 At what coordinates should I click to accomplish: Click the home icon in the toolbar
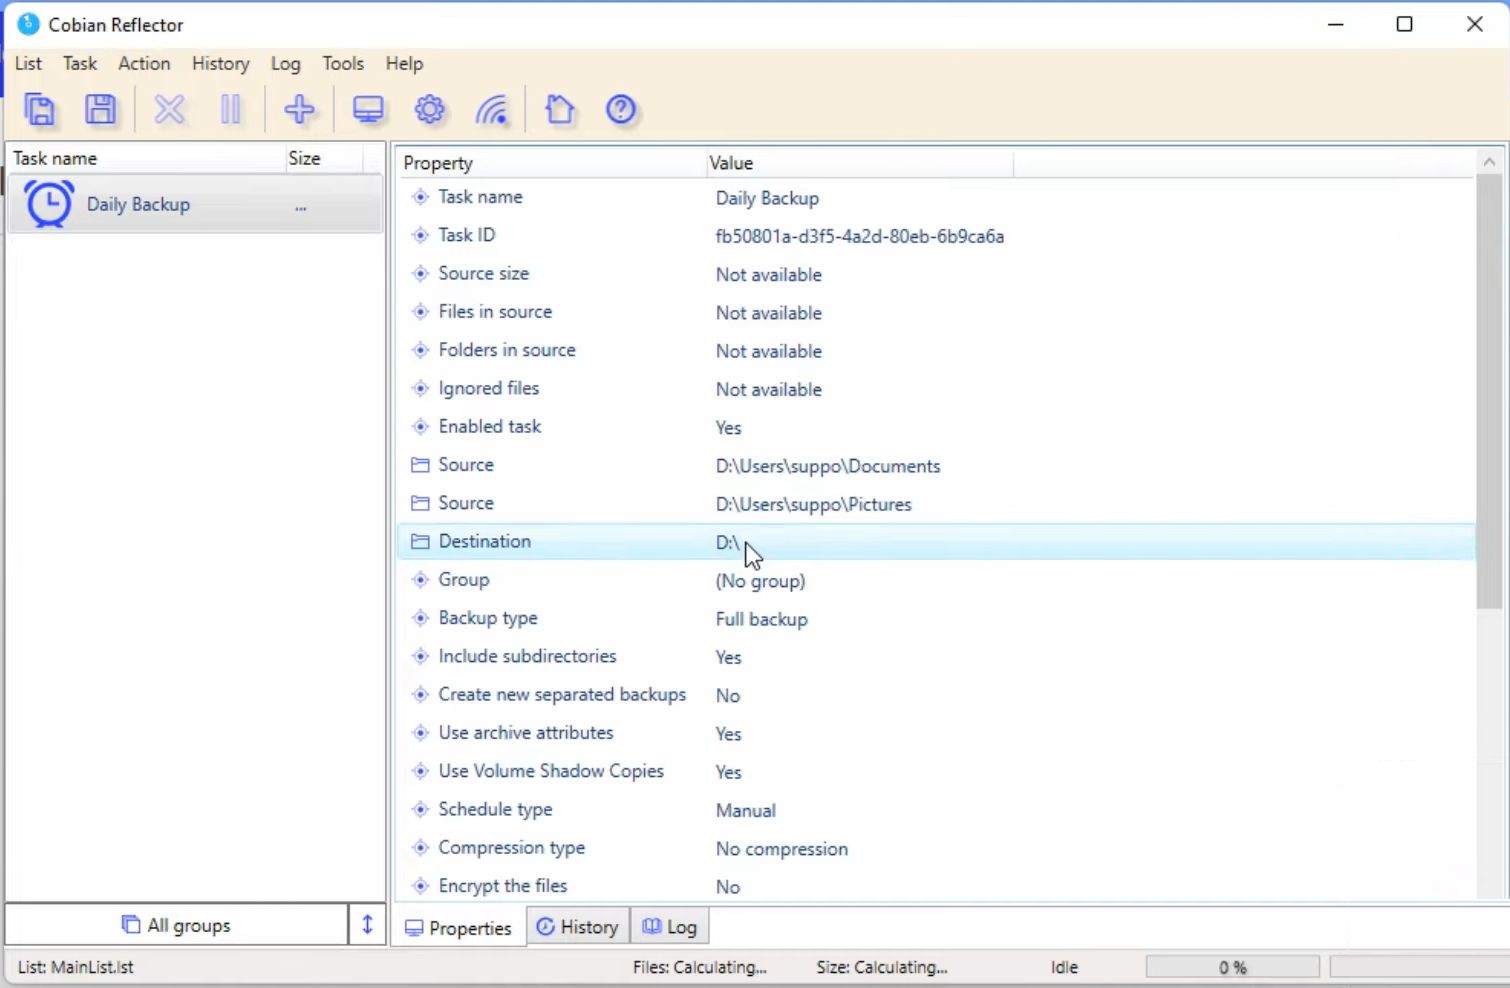coord(560,109)
